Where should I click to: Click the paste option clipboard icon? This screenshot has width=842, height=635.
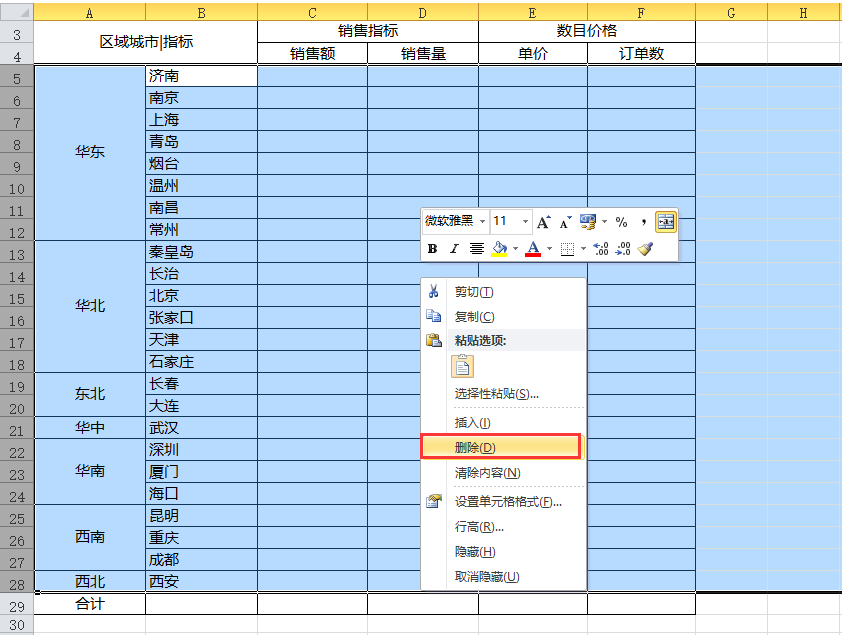click(462, 367)
